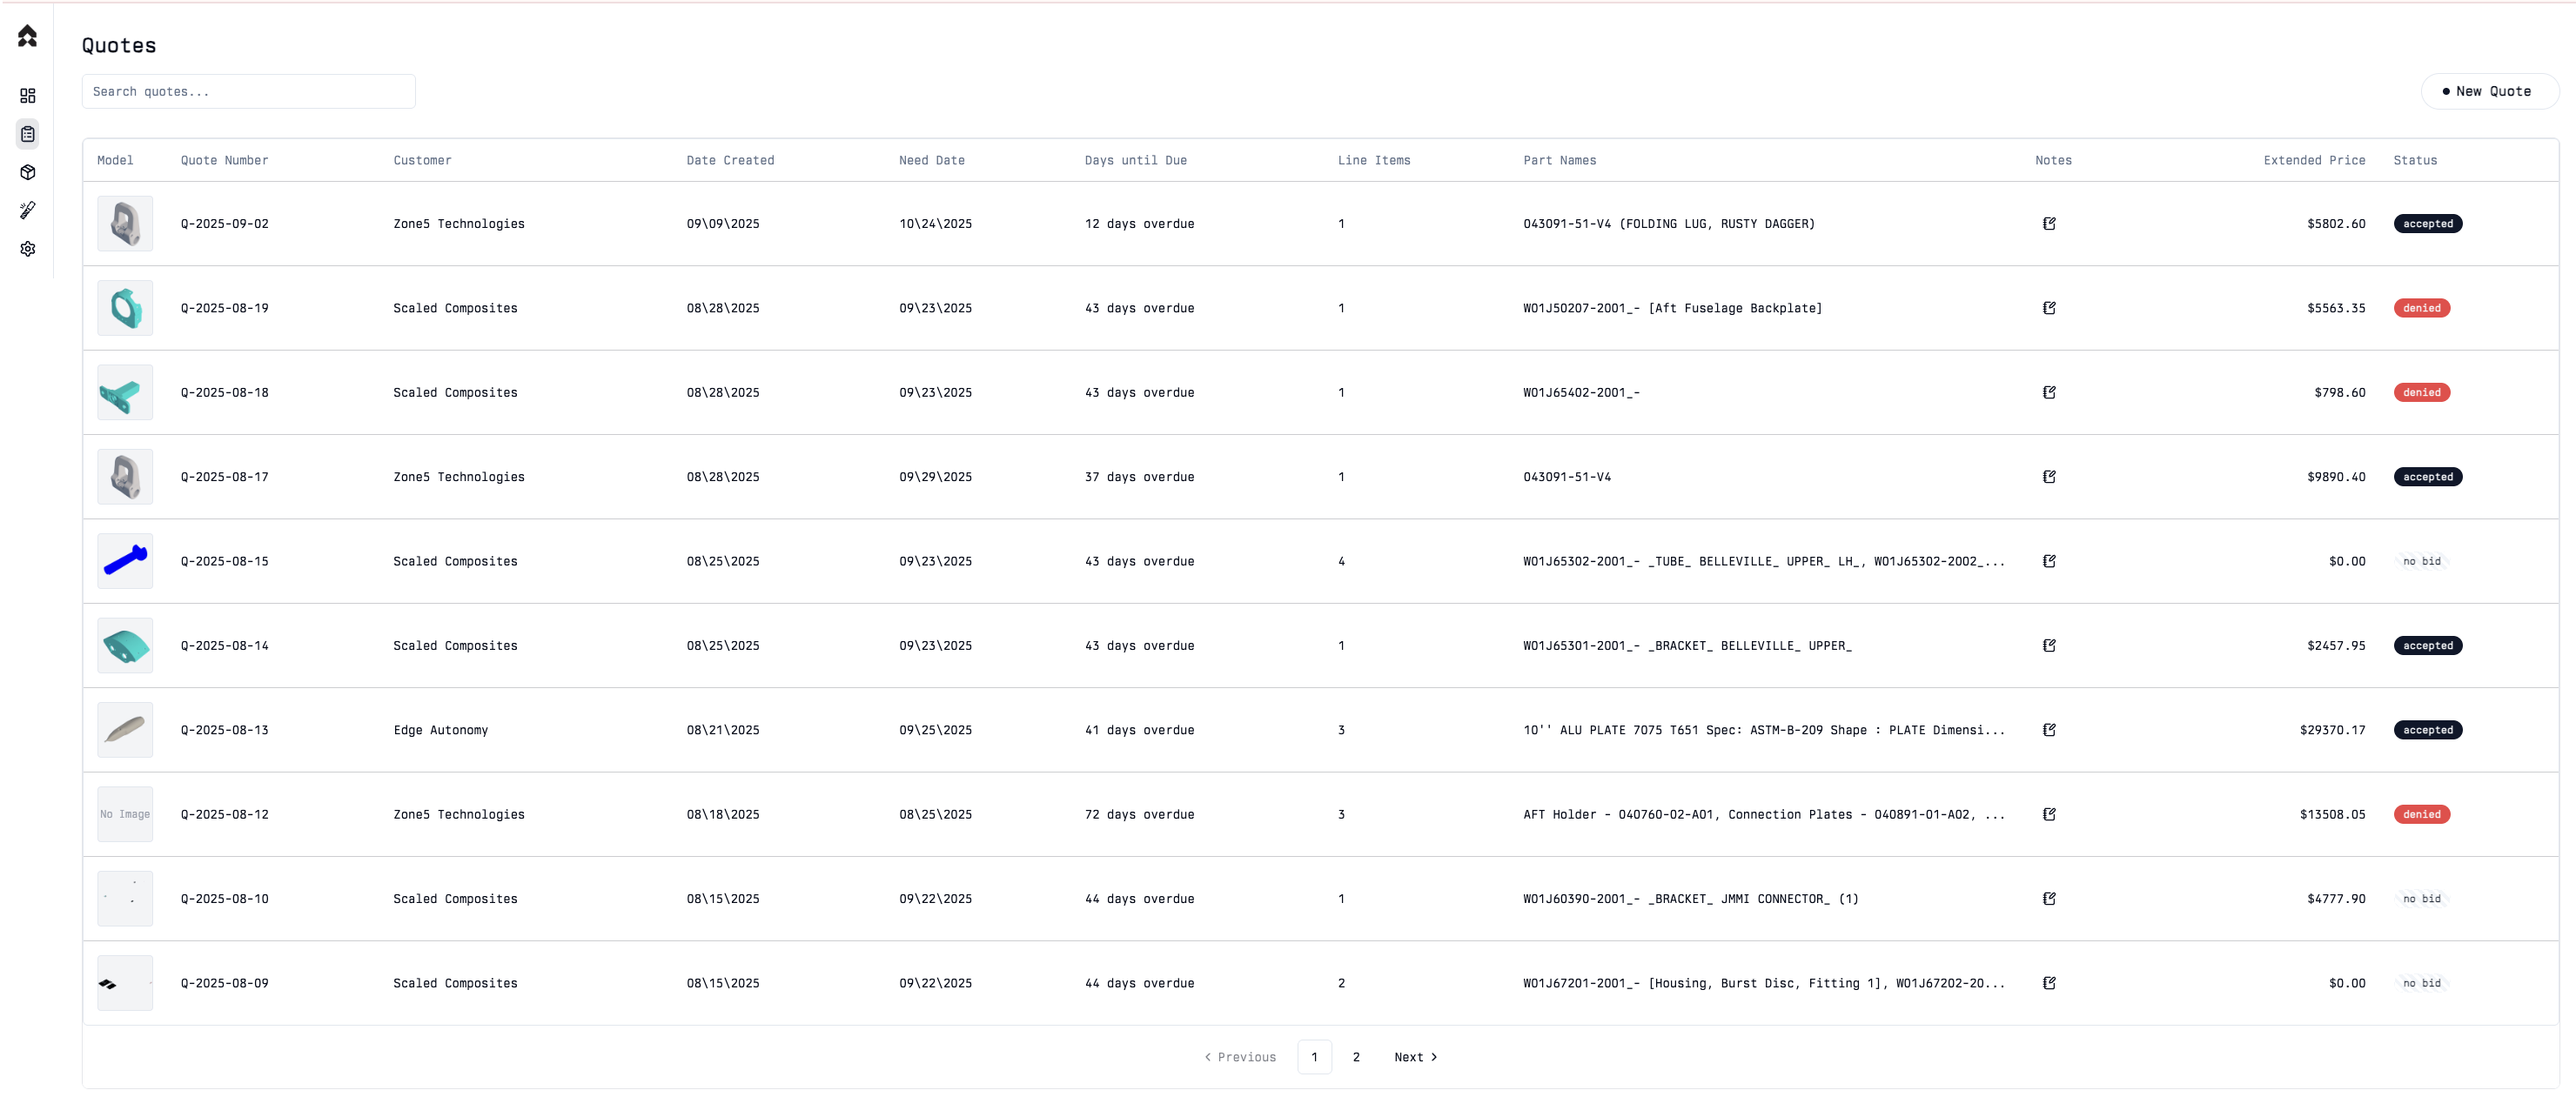Select the quotes clipboard icon in sidebar
Image resolution: width=2576 pixels, height=1117 pixels.
click(x=28, y=134)
